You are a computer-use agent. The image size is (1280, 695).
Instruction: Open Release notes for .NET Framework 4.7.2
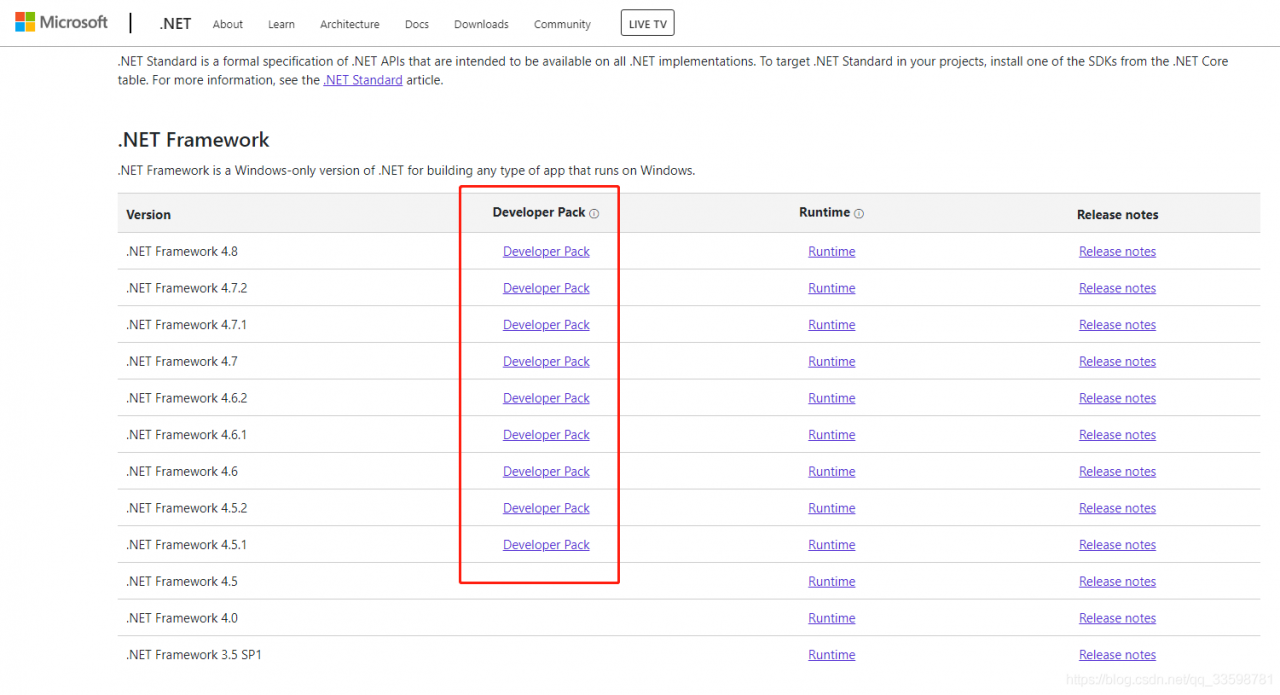click(1117, 288)
